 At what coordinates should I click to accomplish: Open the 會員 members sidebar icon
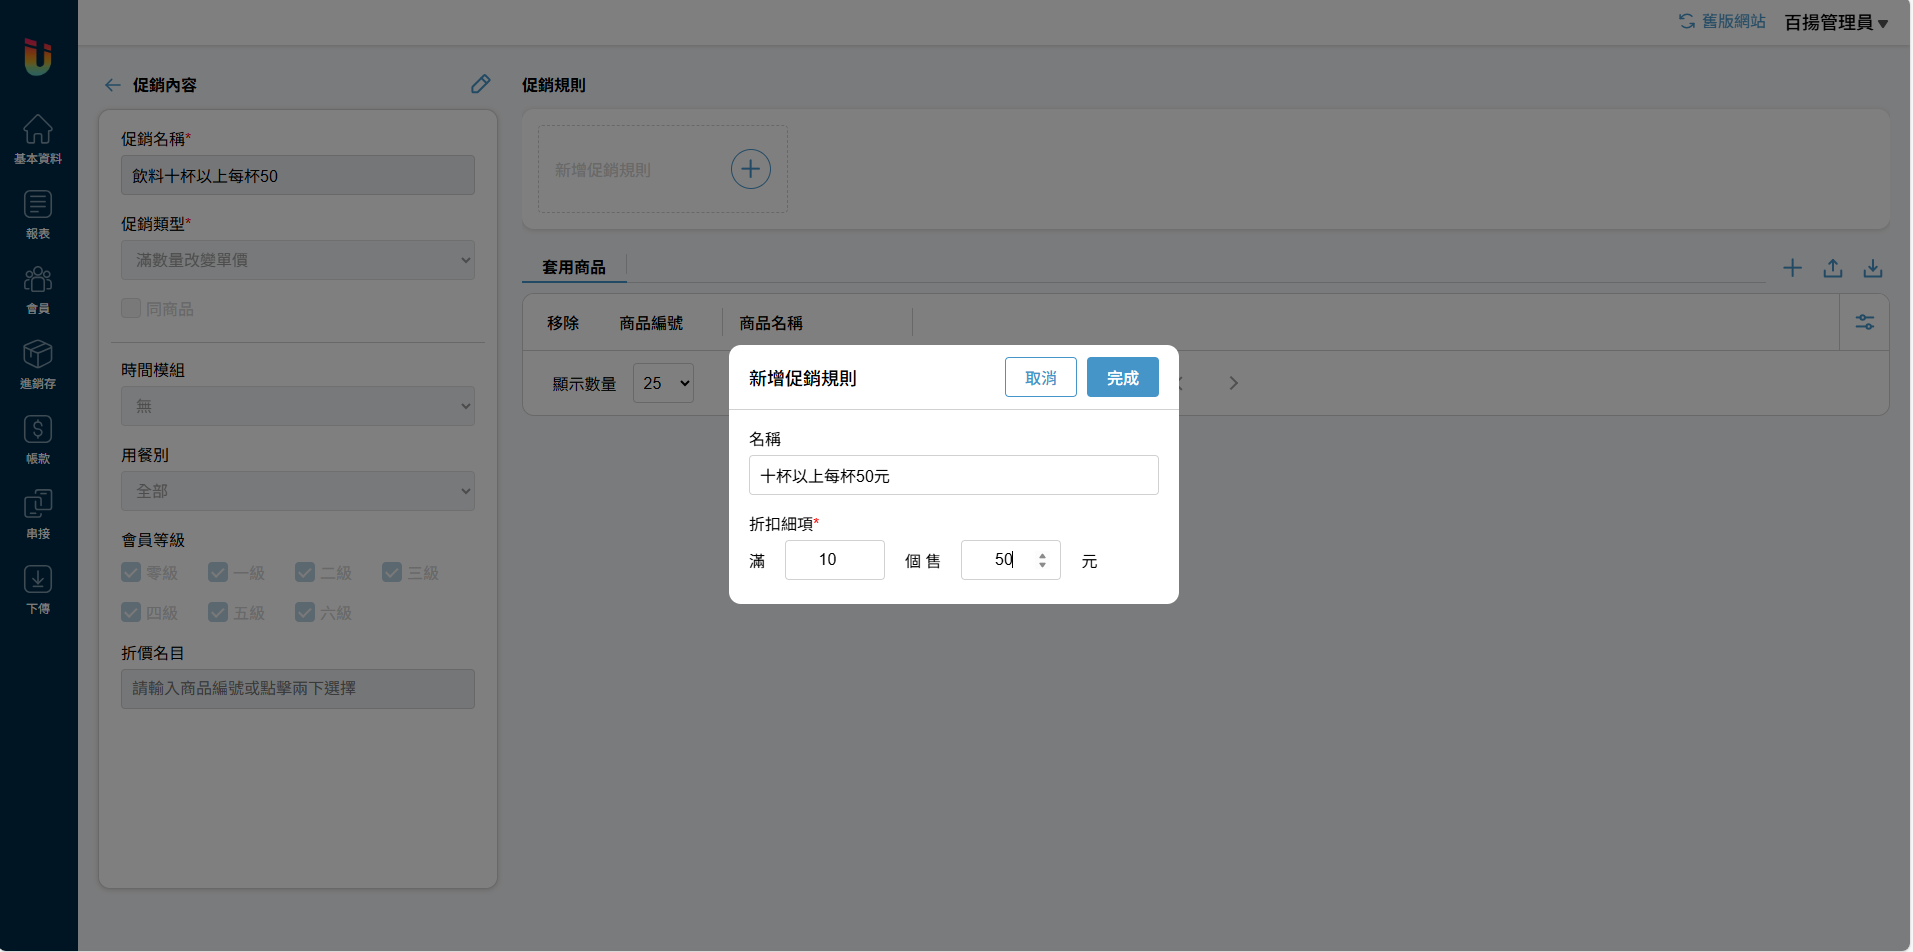tap(38, 288)
